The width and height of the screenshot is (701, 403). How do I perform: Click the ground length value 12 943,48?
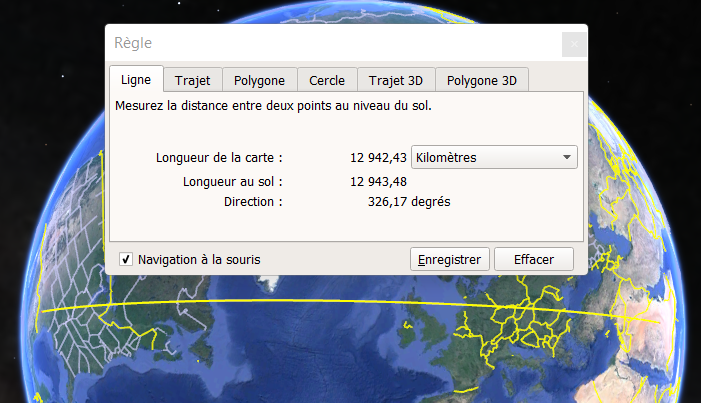click(378, 182)
